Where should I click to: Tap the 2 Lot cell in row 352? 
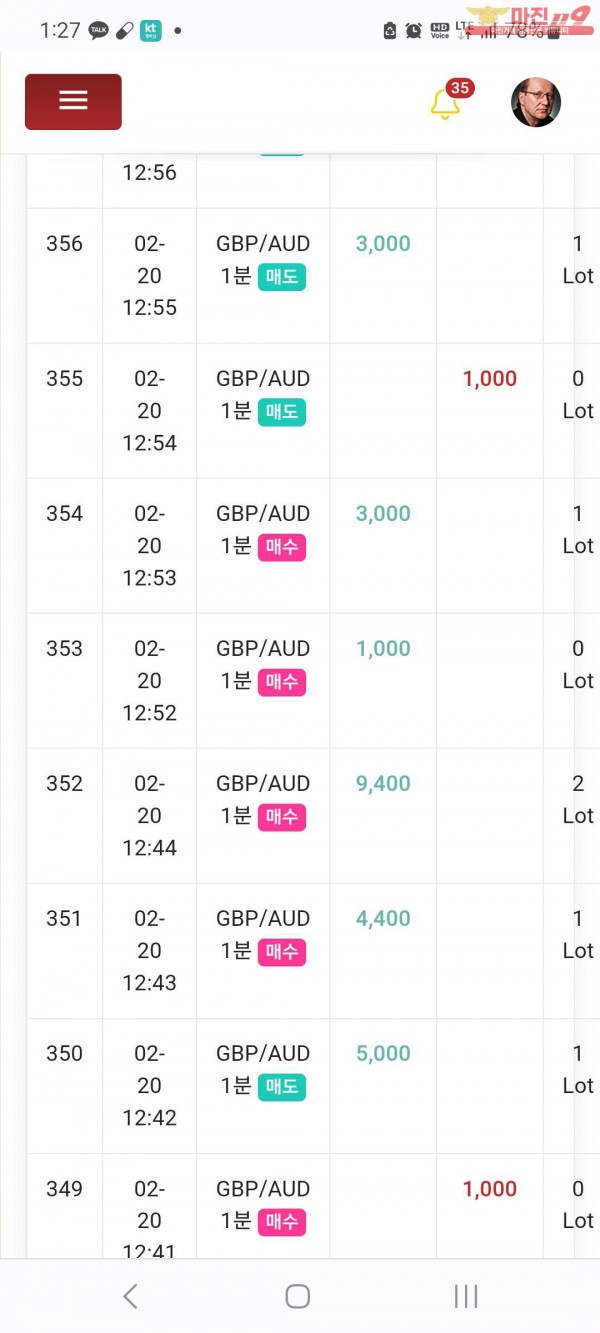coord(577,799)
